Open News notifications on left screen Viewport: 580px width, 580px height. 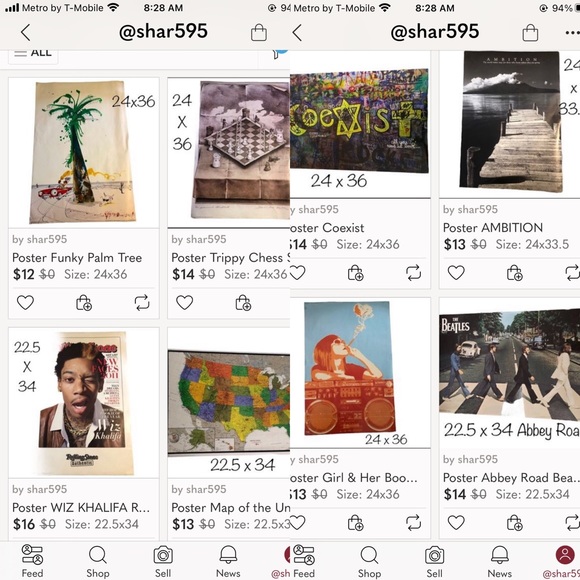[x=228, y=561]
